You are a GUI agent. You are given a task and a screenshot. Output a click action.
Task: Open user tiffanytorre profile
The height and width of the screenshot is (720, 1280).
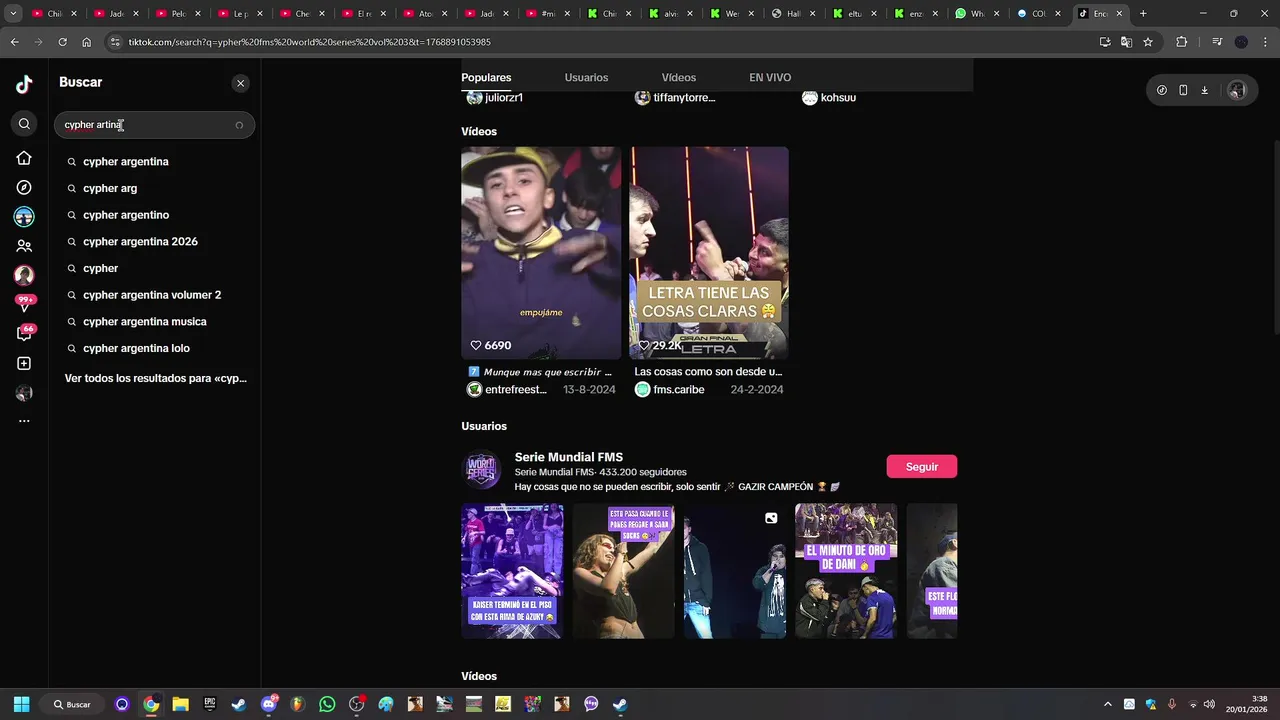pos(675,97)
